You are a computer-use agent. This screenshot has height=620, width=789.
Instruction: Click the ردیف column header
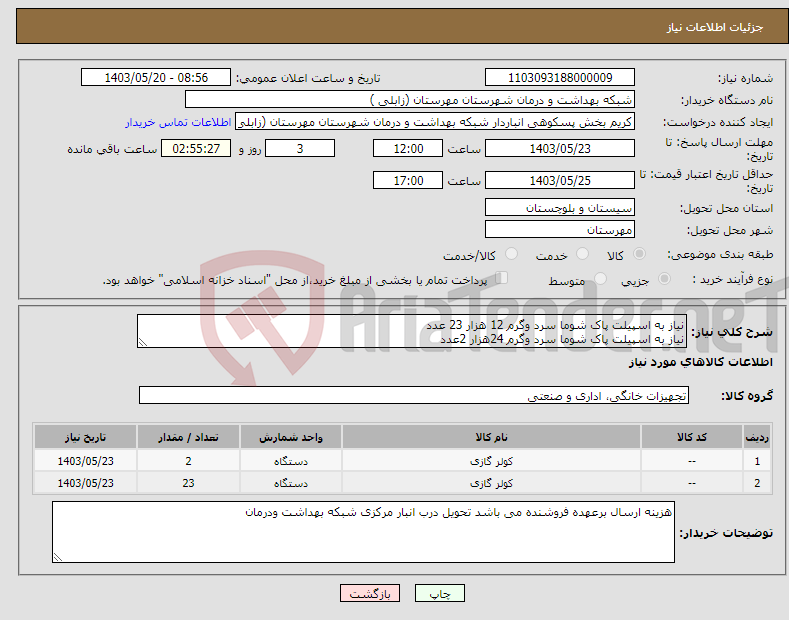click(757, 437)
